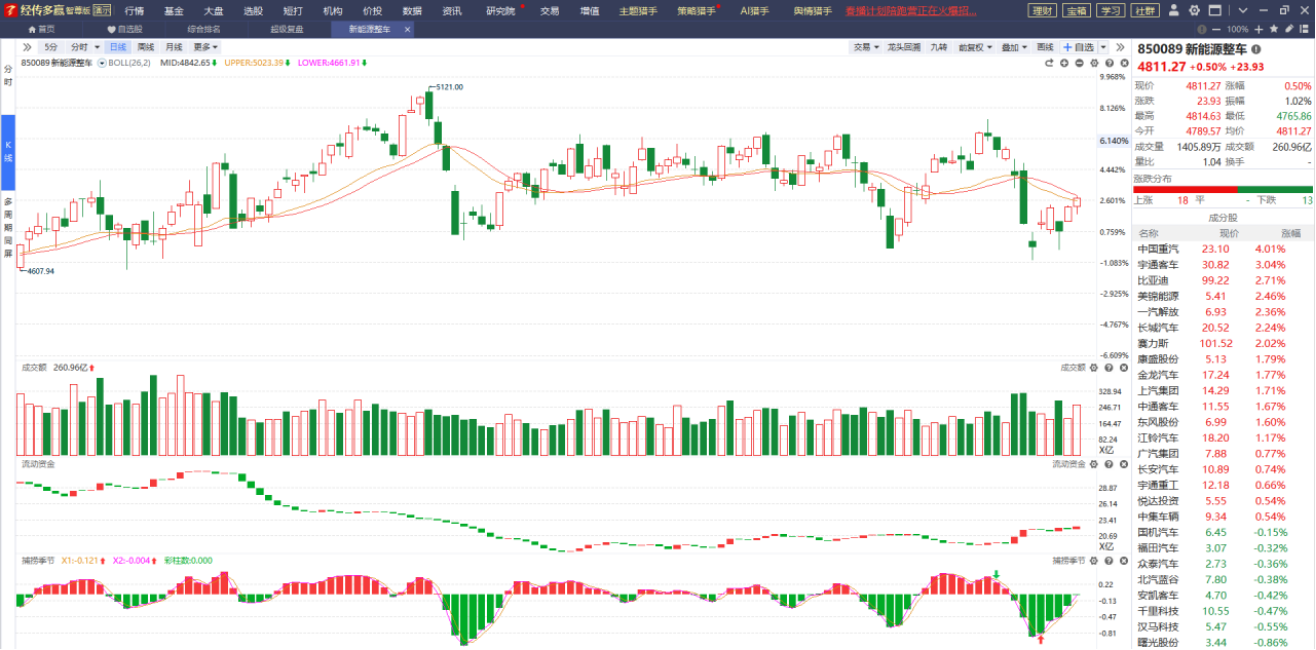Open the chart help question icon
This screenshot has height=650, width=1316.
[1108, 63]
